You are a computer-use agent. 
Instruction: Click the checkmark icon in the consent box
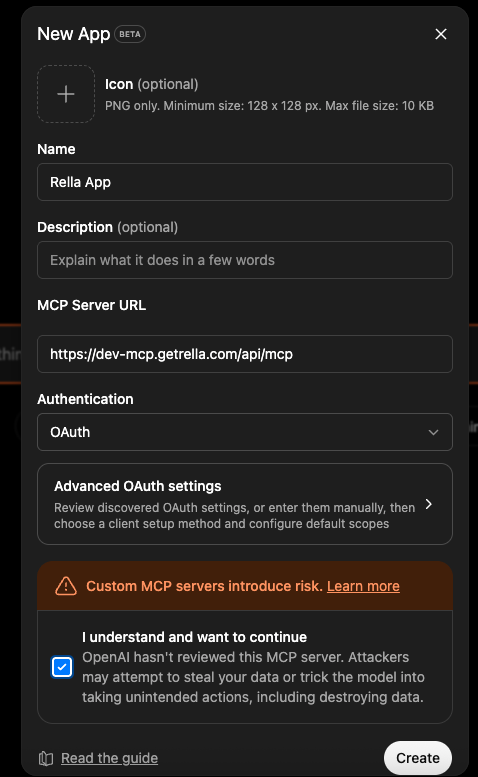click(x=62, y=667)
